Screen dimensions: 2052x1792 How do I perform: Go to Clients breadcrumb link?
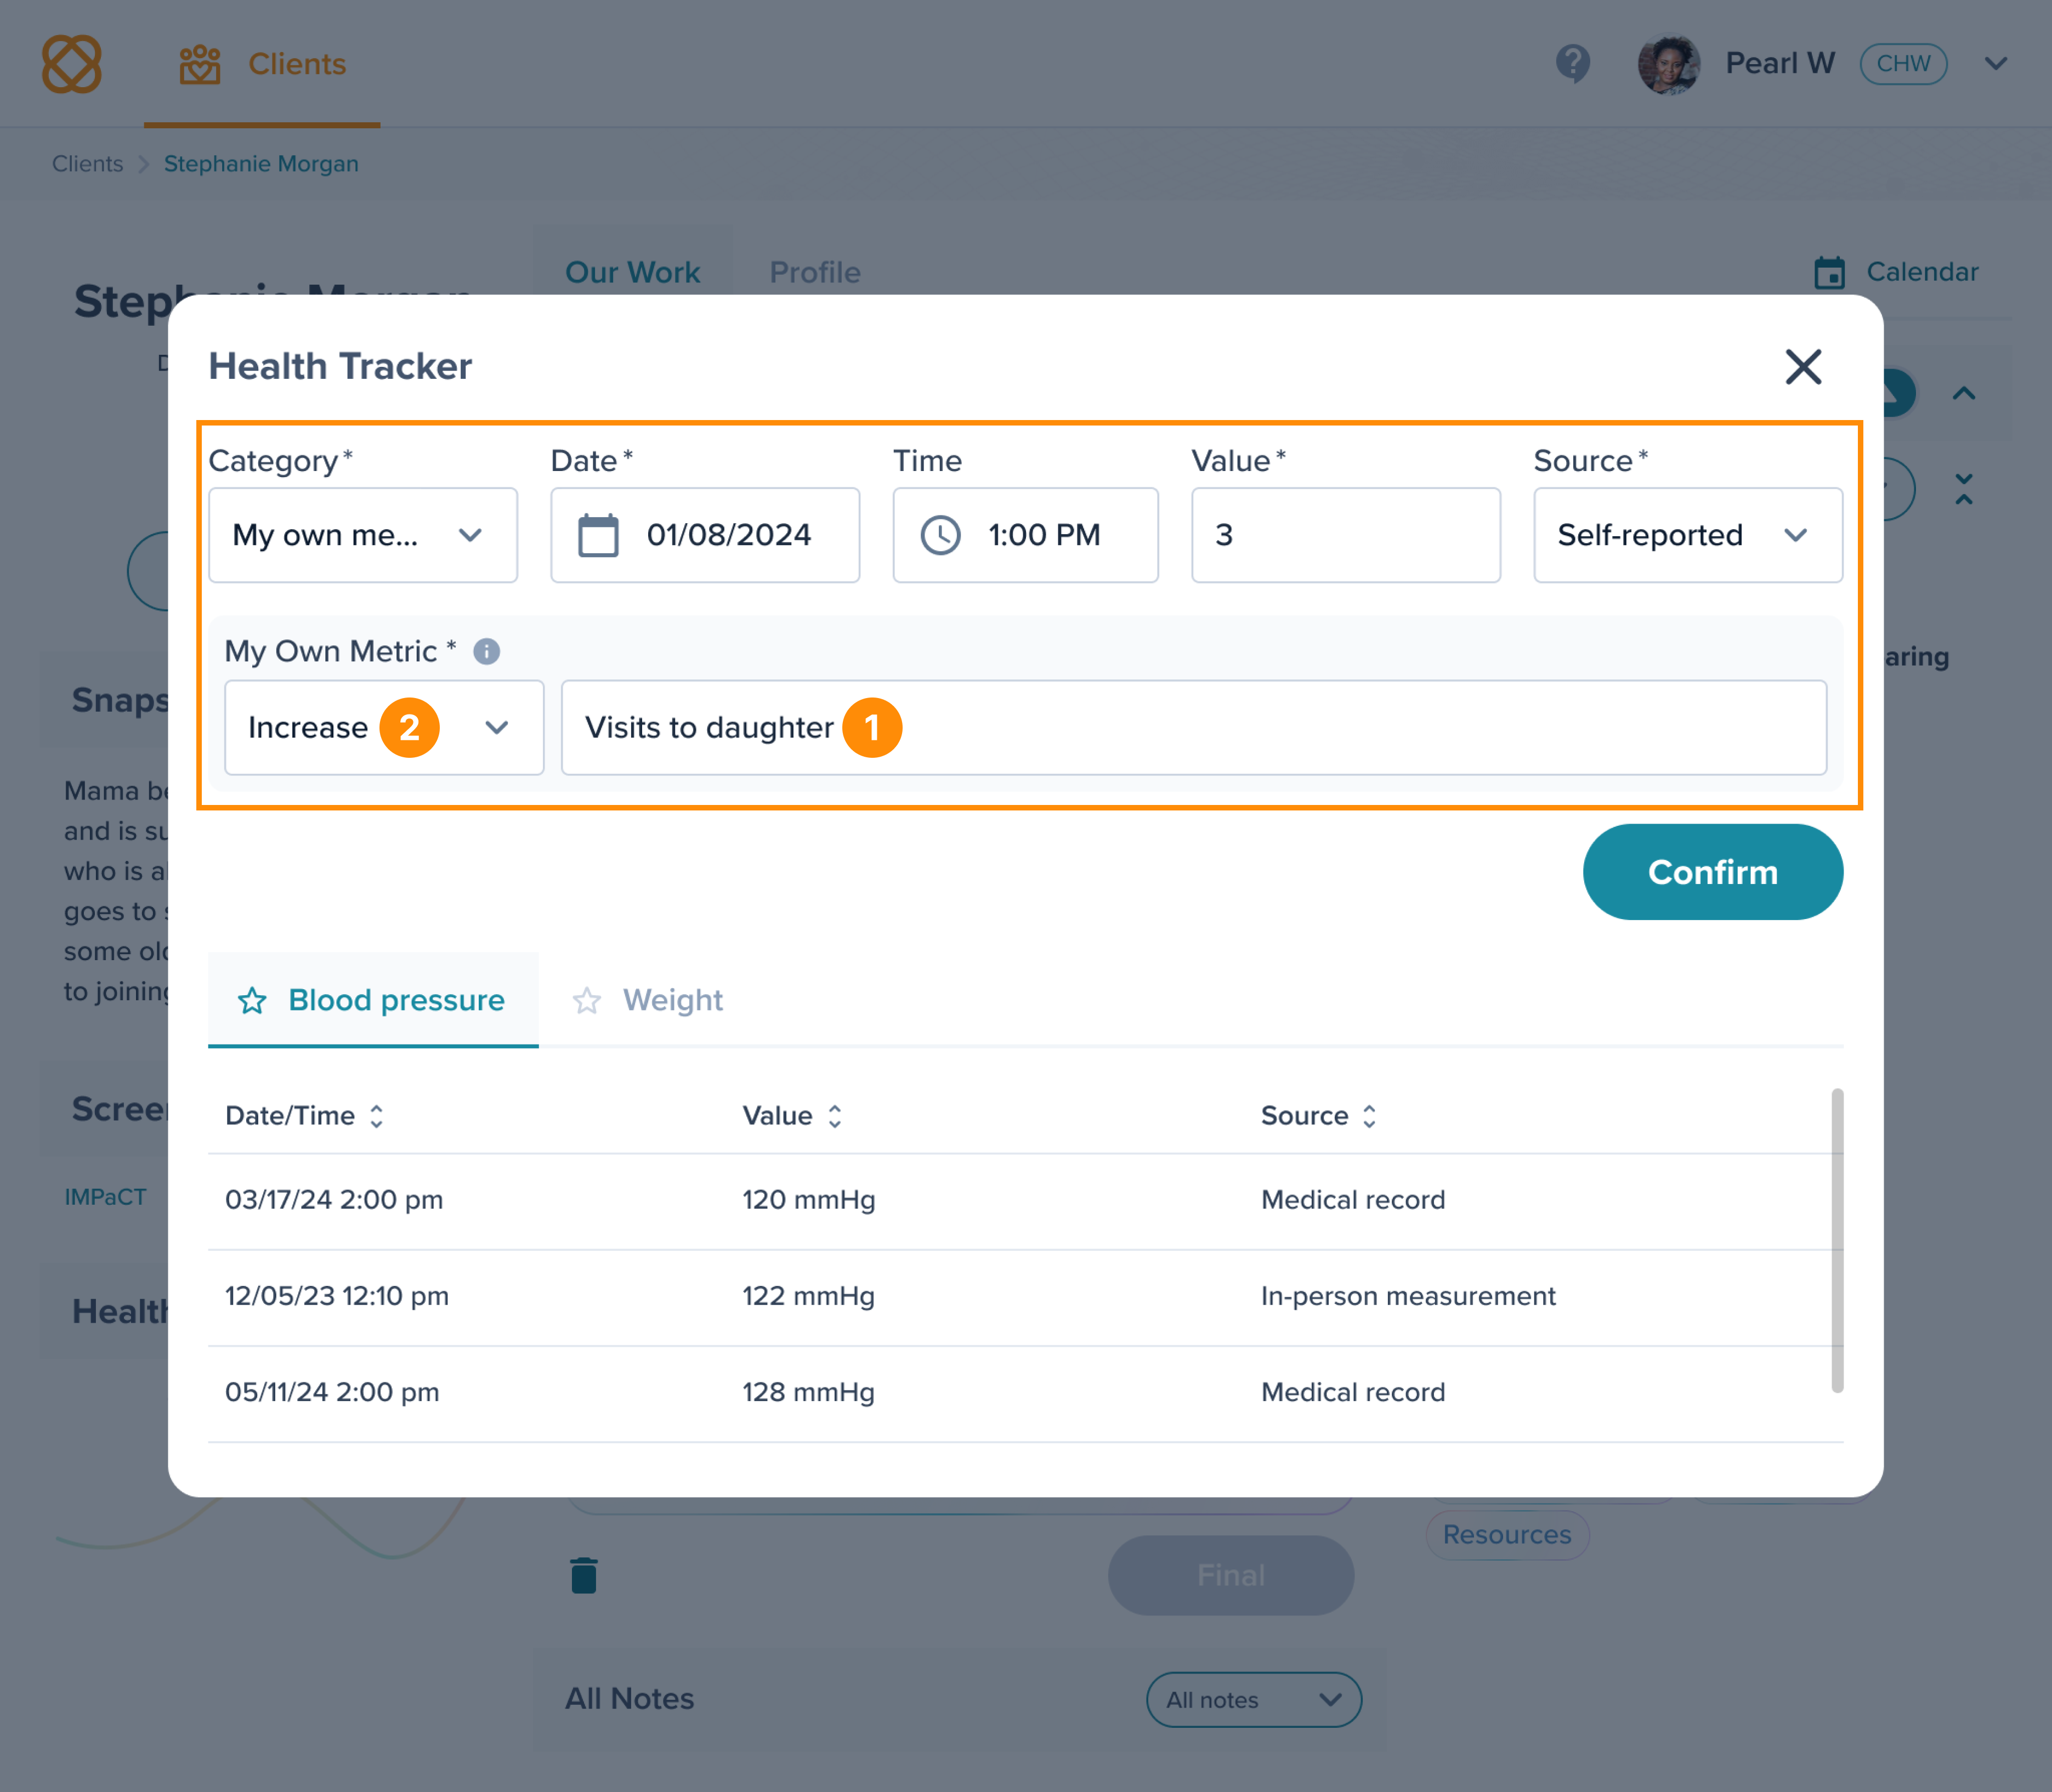[x=88, y=164]
